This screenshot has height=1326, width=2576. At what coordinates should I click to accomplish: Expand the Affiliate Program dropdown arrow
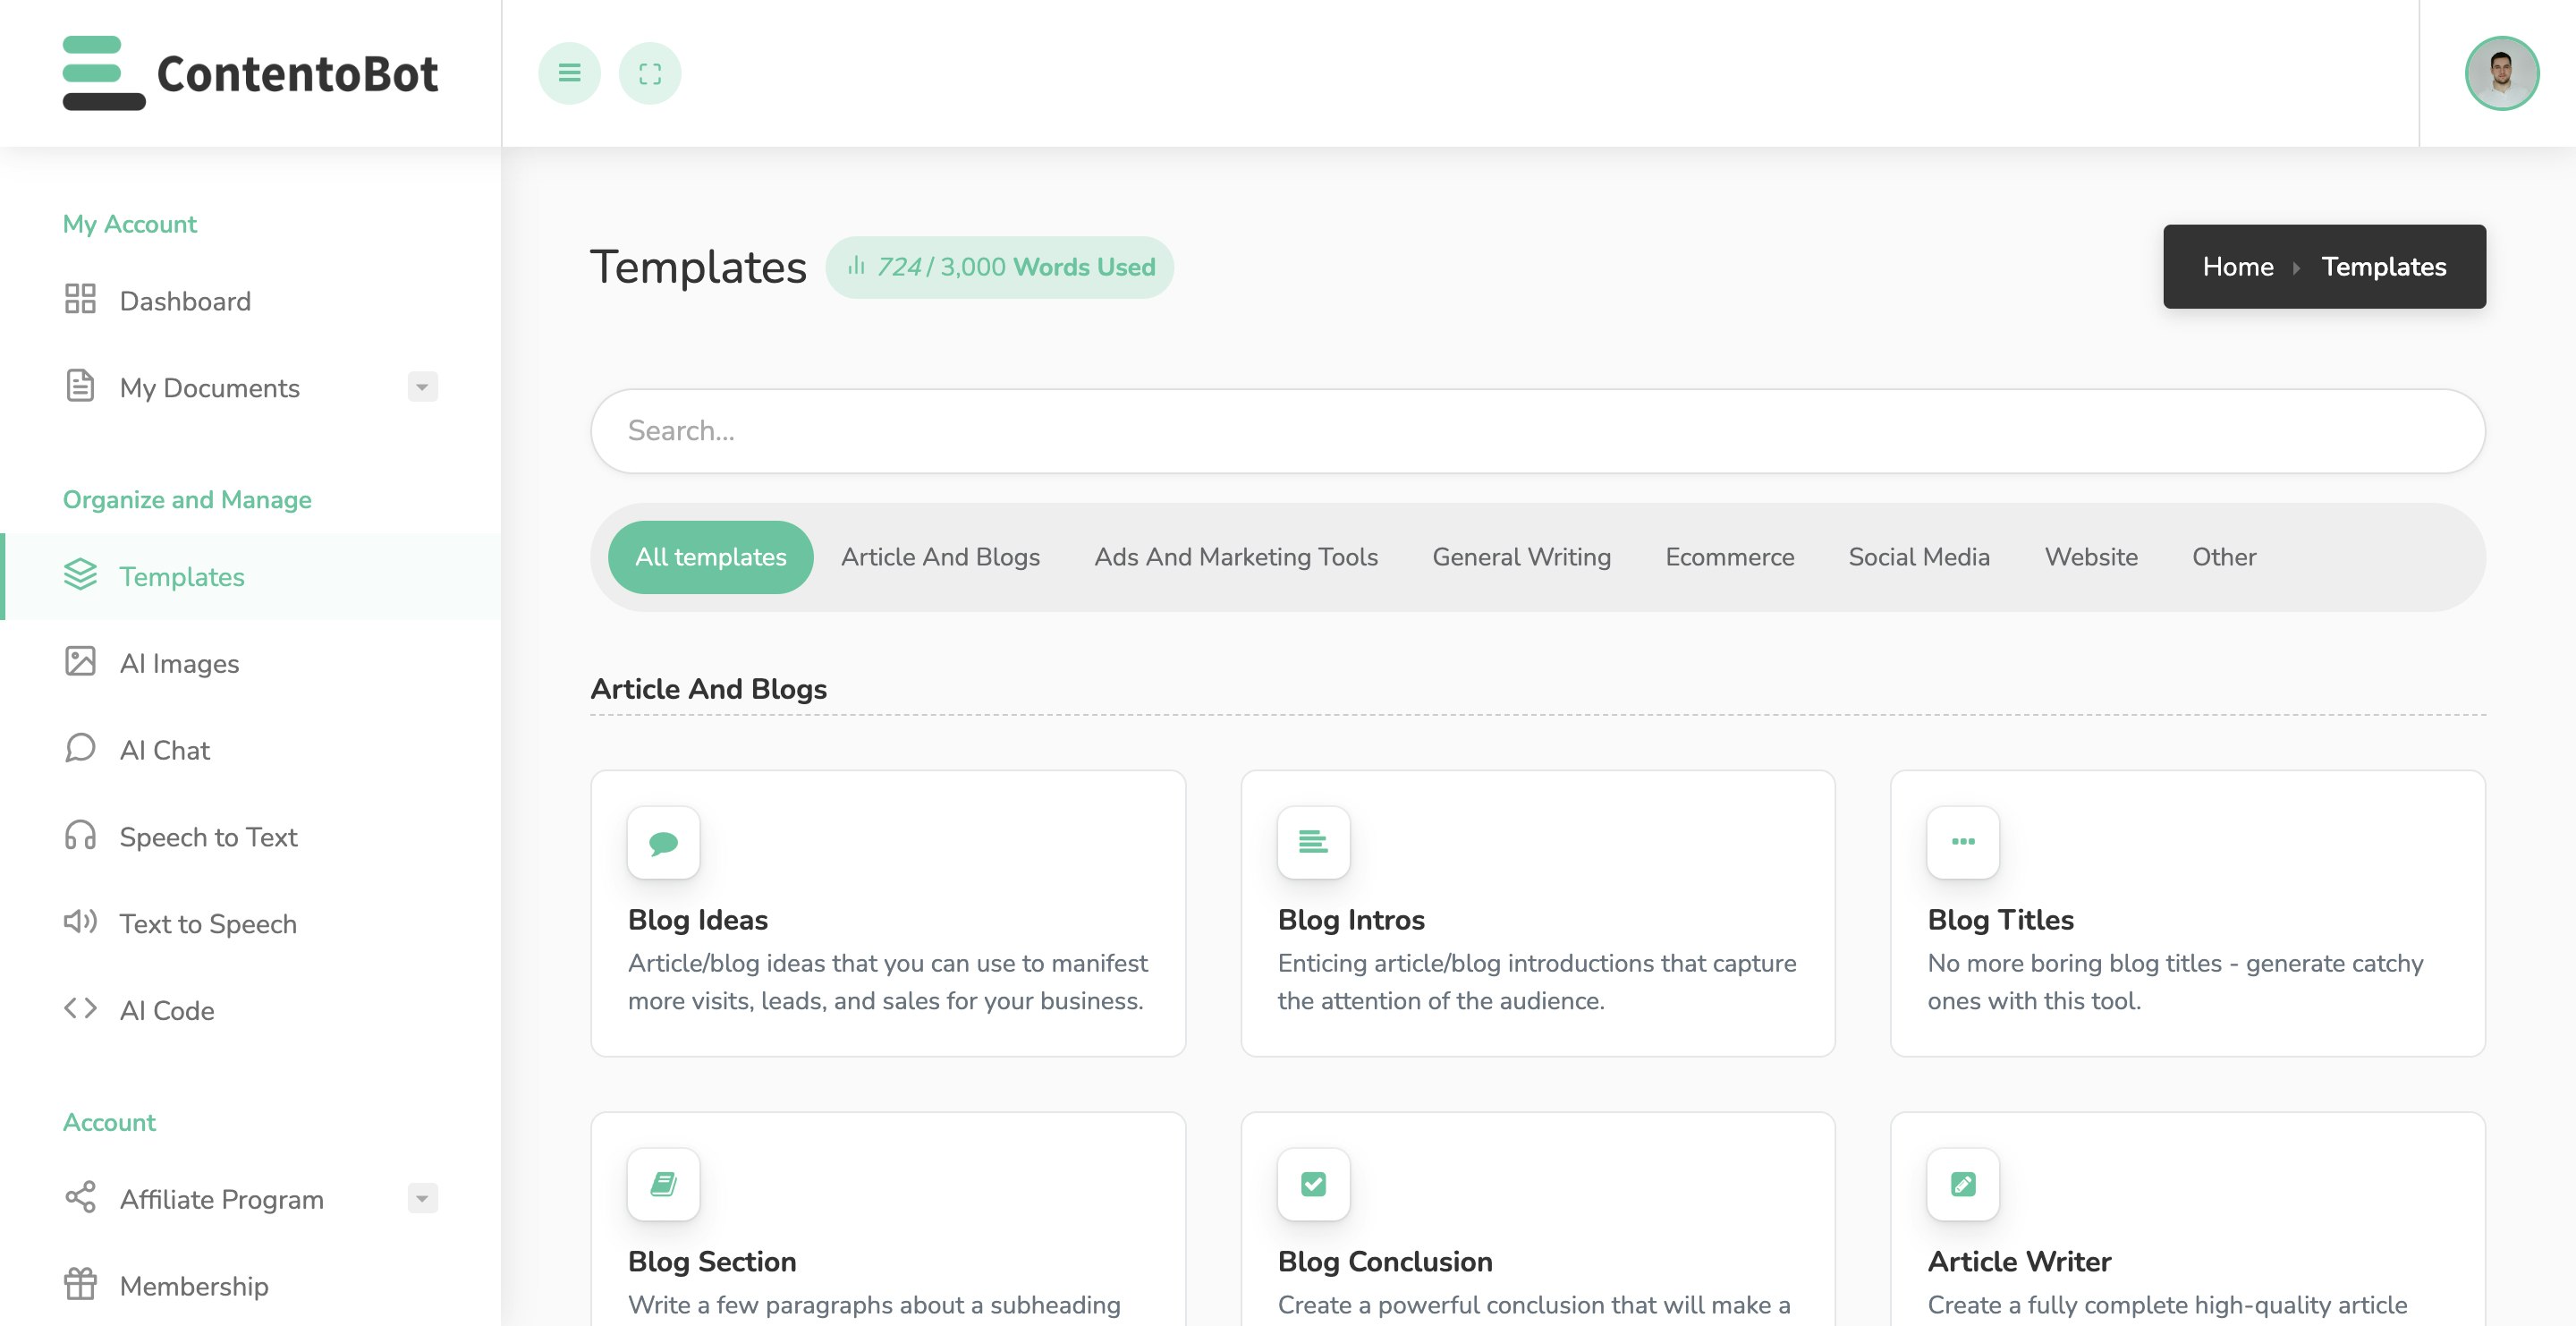[x=422, y=1198]
